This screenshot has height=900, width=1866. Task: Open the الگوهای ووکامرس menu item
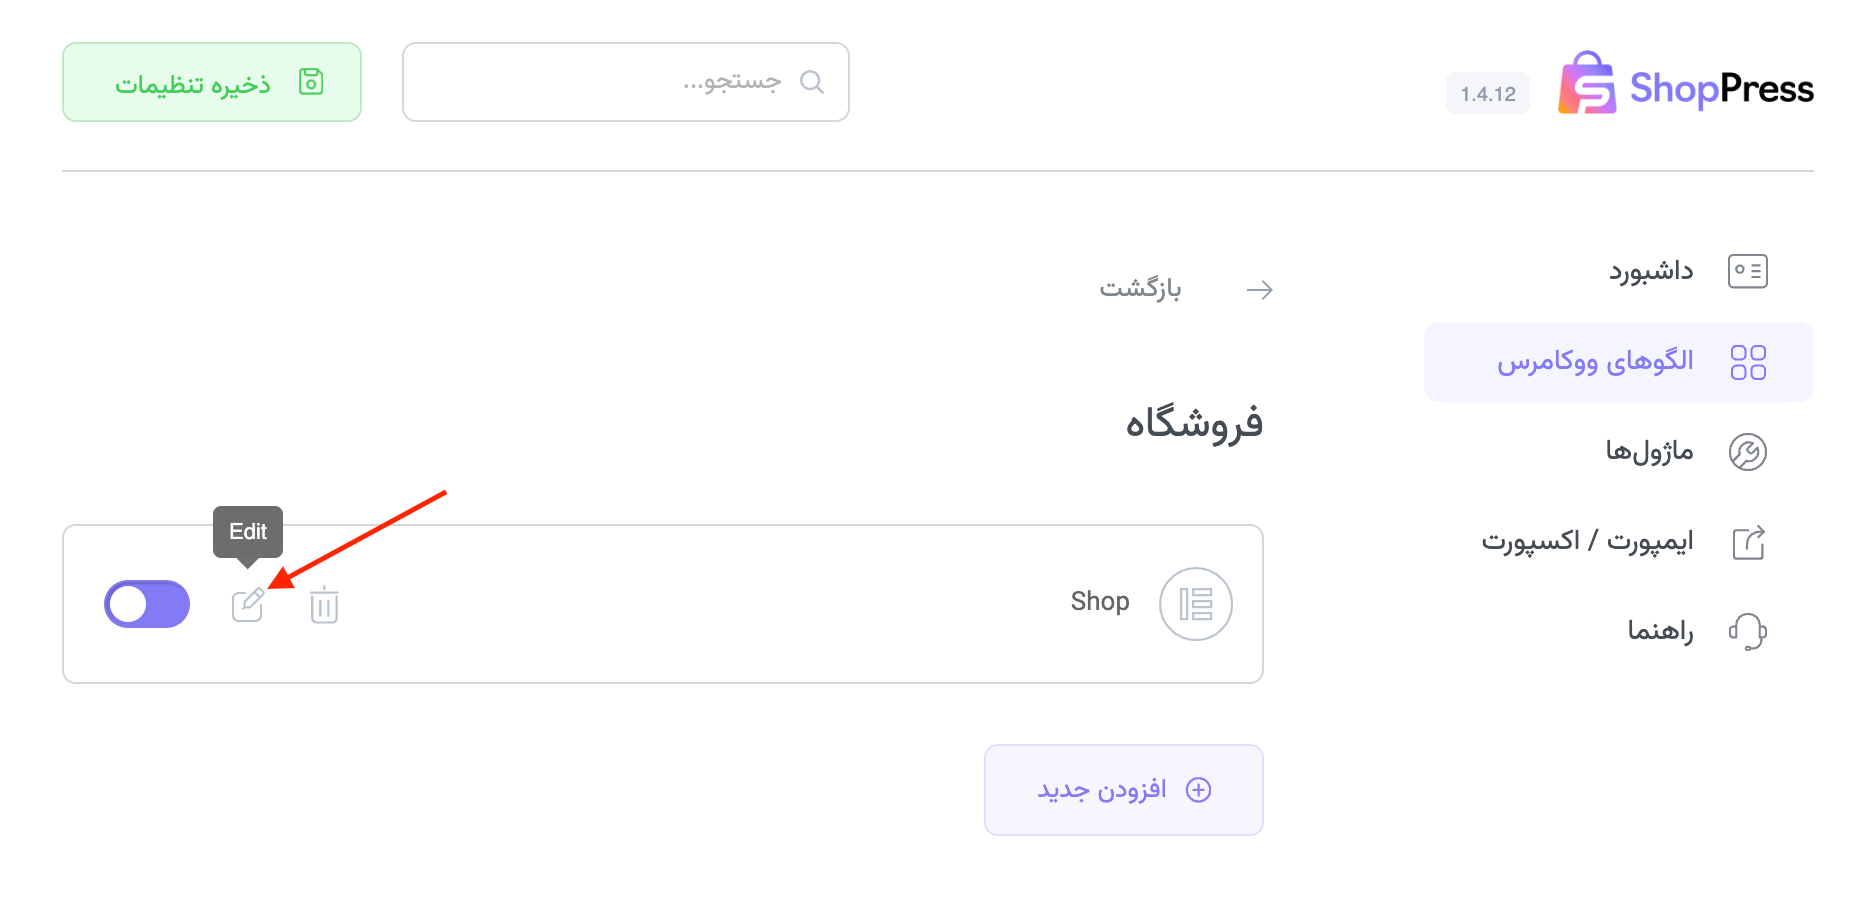[x=1594, y=362]
